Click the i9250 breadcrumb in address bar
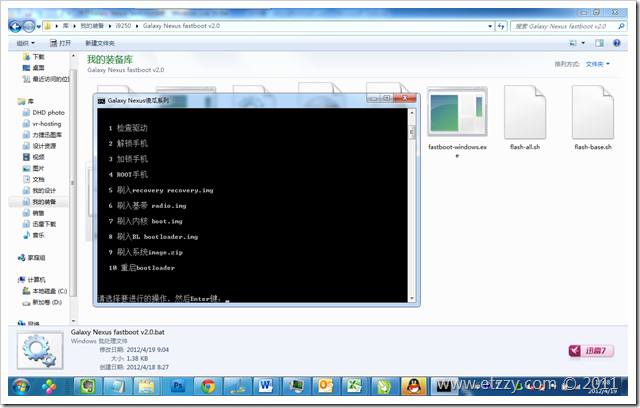 (123, 26)
